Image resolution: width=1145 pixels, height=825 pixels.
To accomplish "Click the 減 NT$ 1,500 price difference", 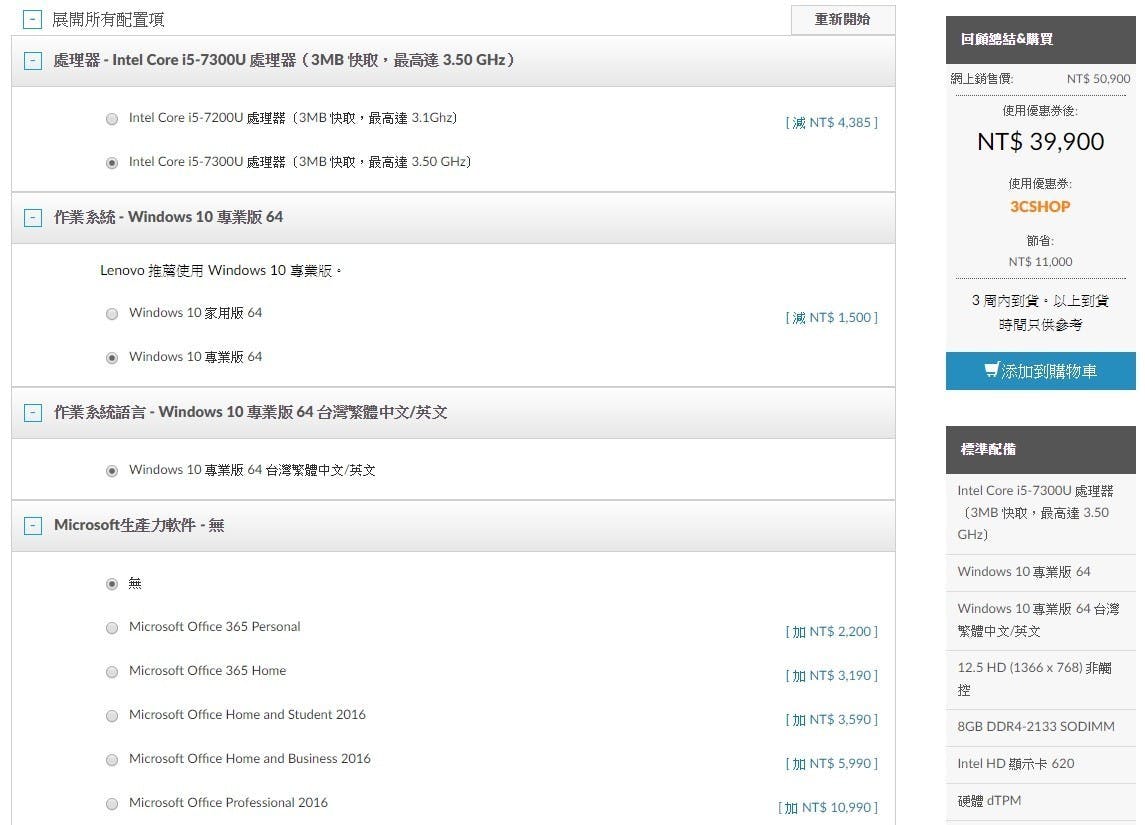I will (x=832, y=318).
